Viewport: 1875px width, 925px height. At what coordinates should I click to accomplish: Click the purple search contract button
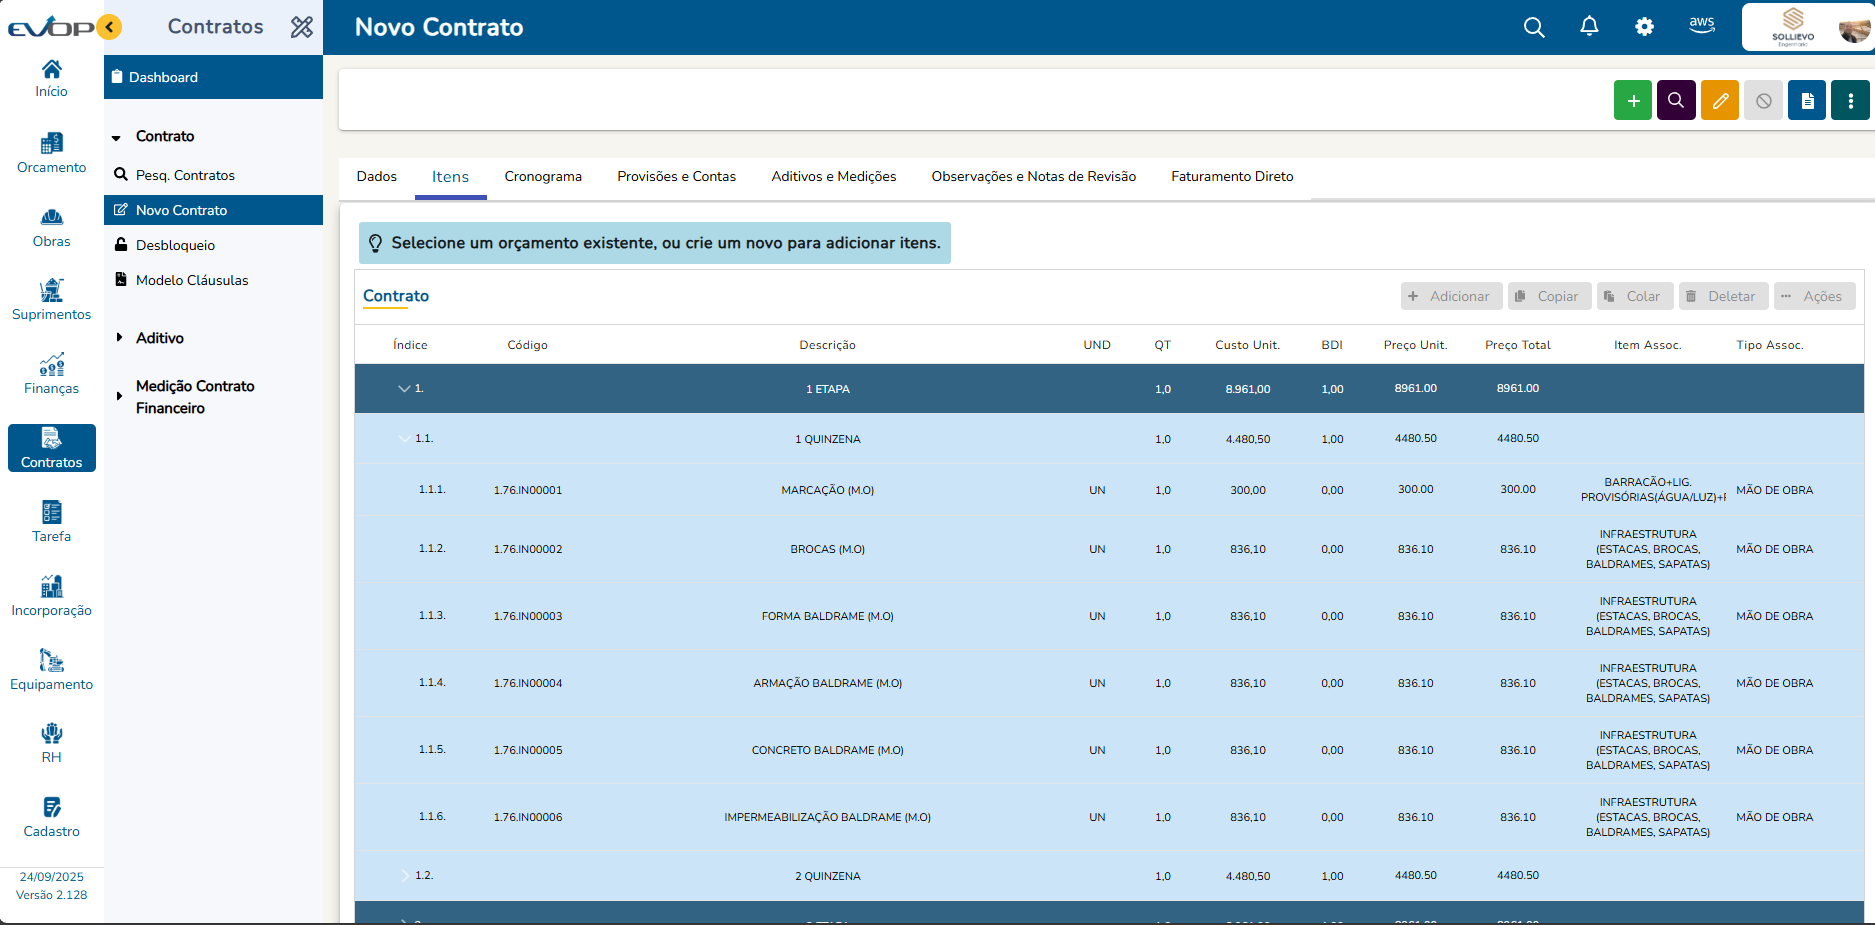pos(1676,101)
